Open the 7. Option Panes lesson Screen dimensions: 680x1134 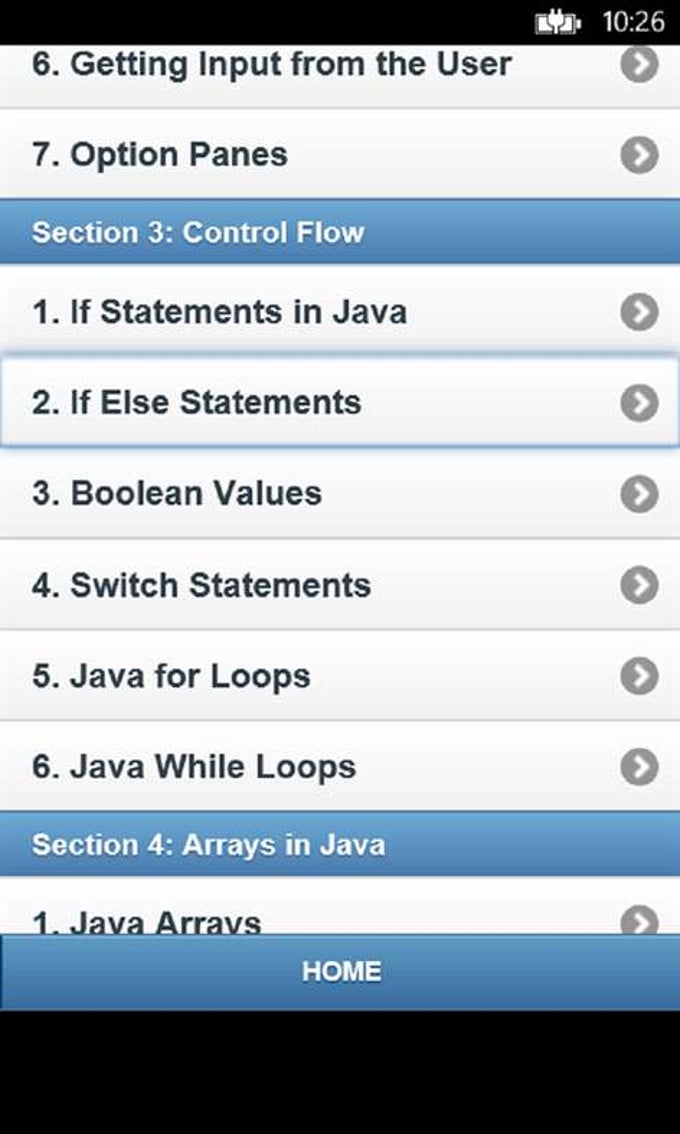point(160,155)
